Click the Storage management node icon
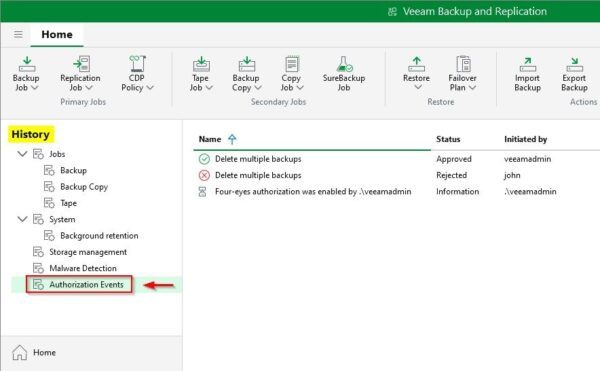 point(38,252)
